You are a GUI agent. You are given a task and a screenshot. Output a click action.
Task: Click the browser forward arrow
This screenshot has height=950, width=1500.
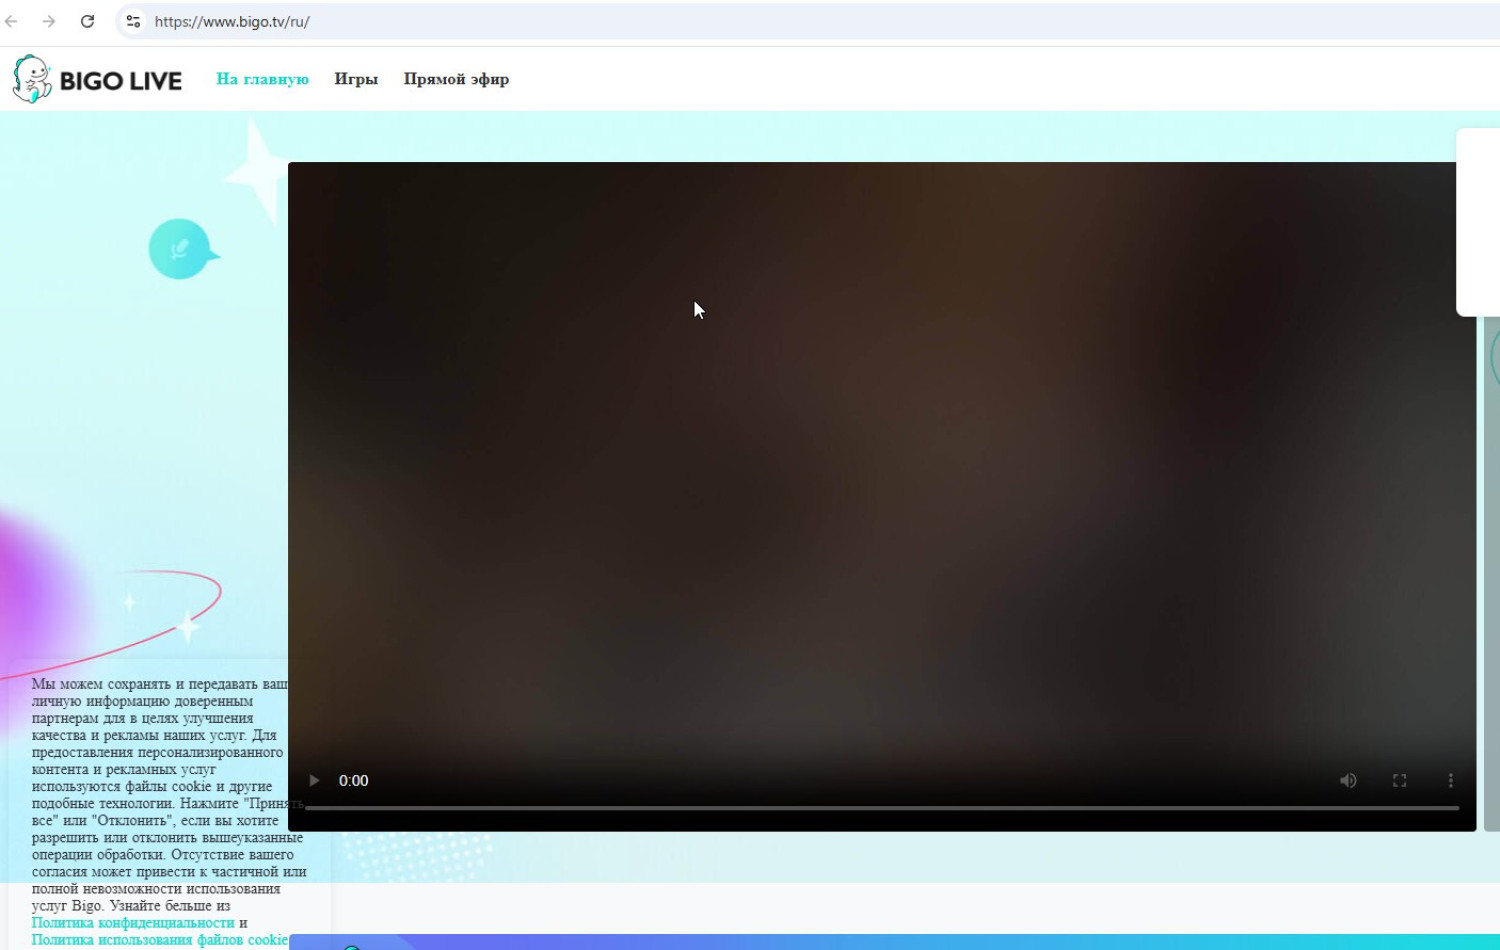click(x=49, y=21)
